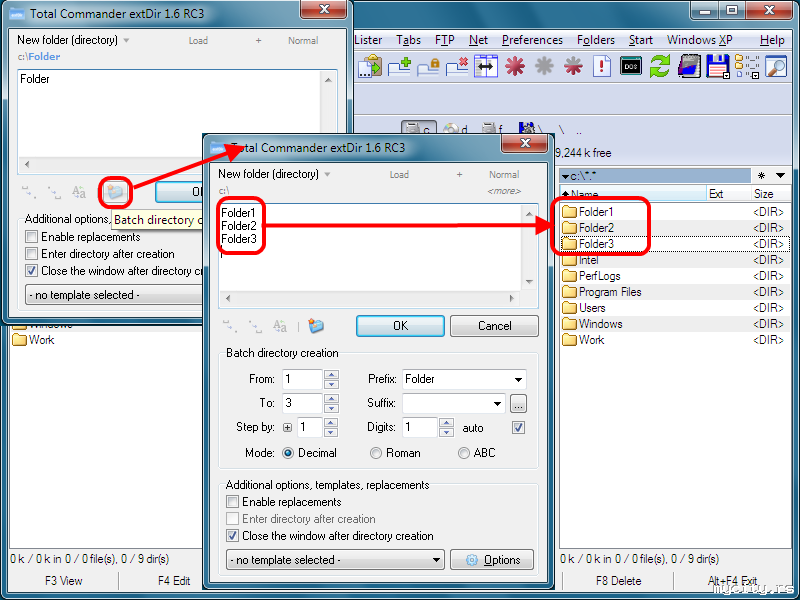Enable replacements checkbox in back extDir window
The image size is (800, 600).
click(x=32, y=237)
